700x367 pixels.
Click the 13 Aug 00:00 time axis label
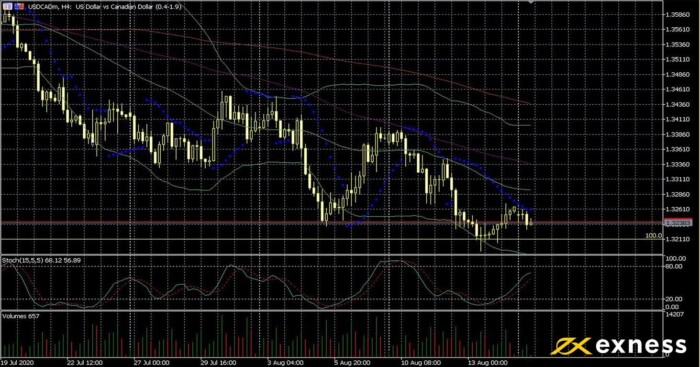click(x=488, y=363)
